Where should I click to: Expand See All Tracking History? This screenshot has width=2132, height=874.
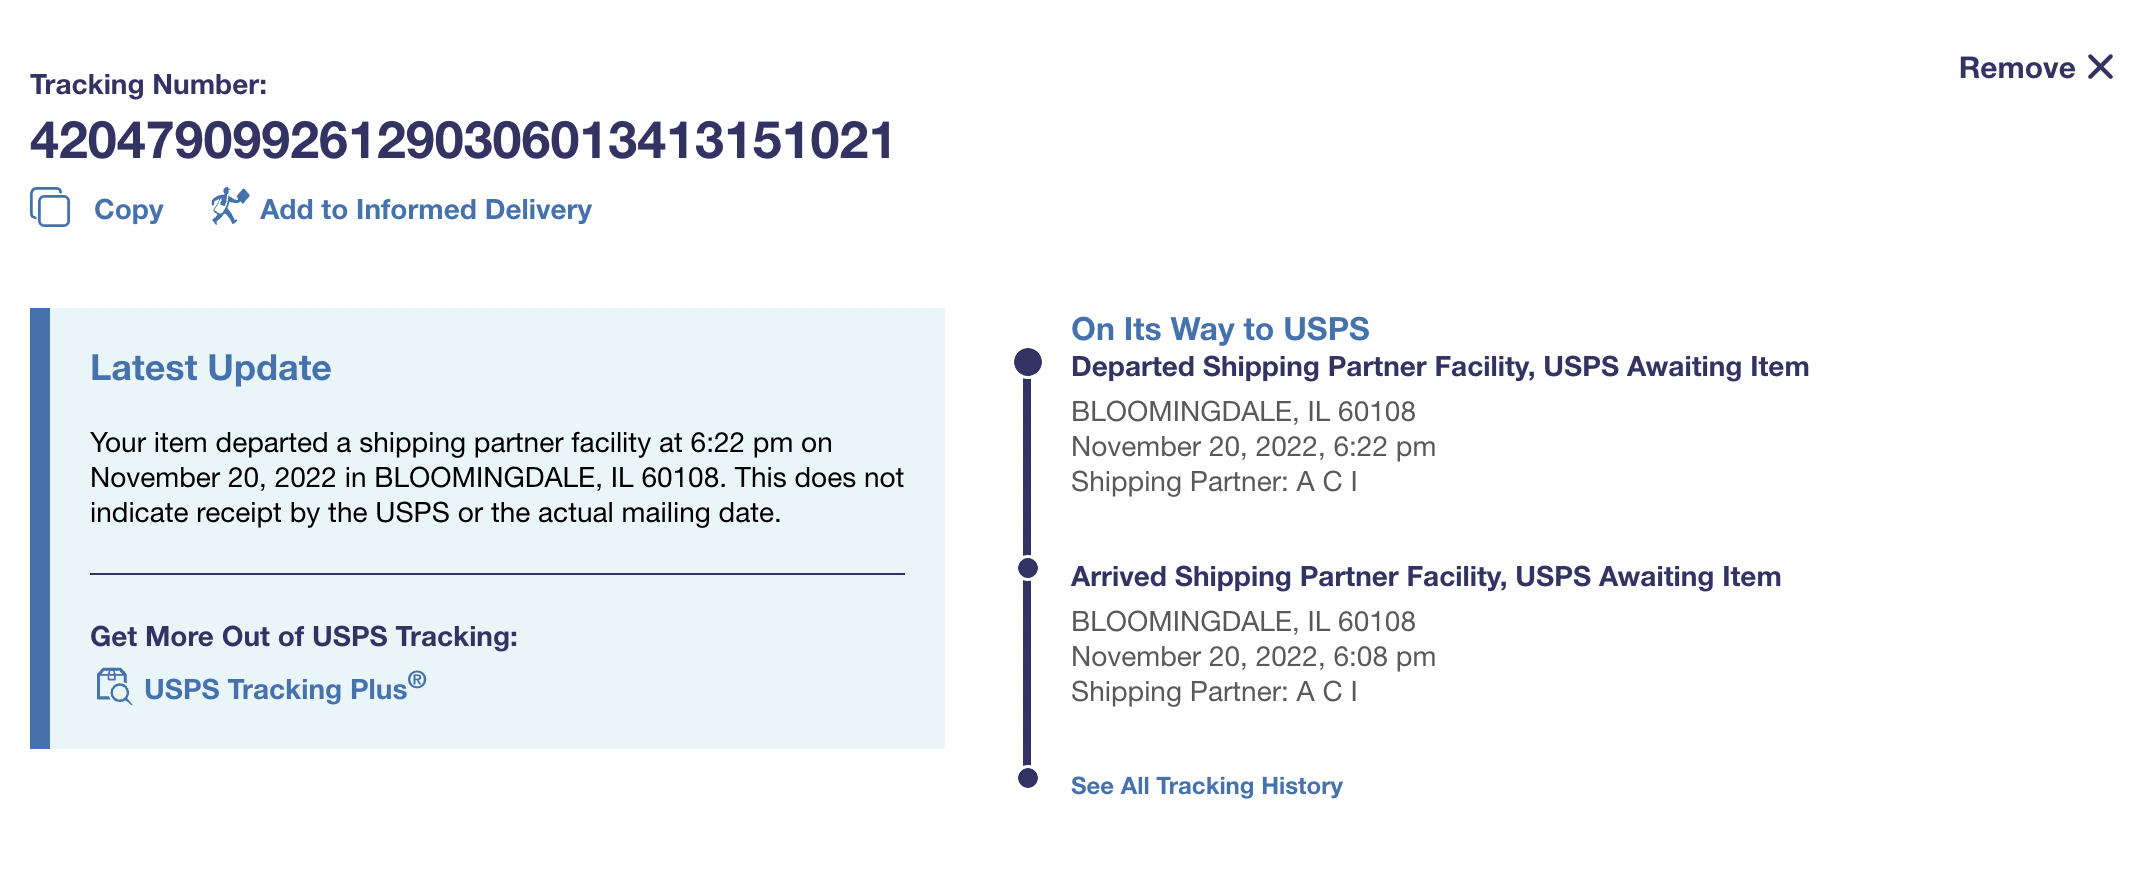click(1206, 786)
